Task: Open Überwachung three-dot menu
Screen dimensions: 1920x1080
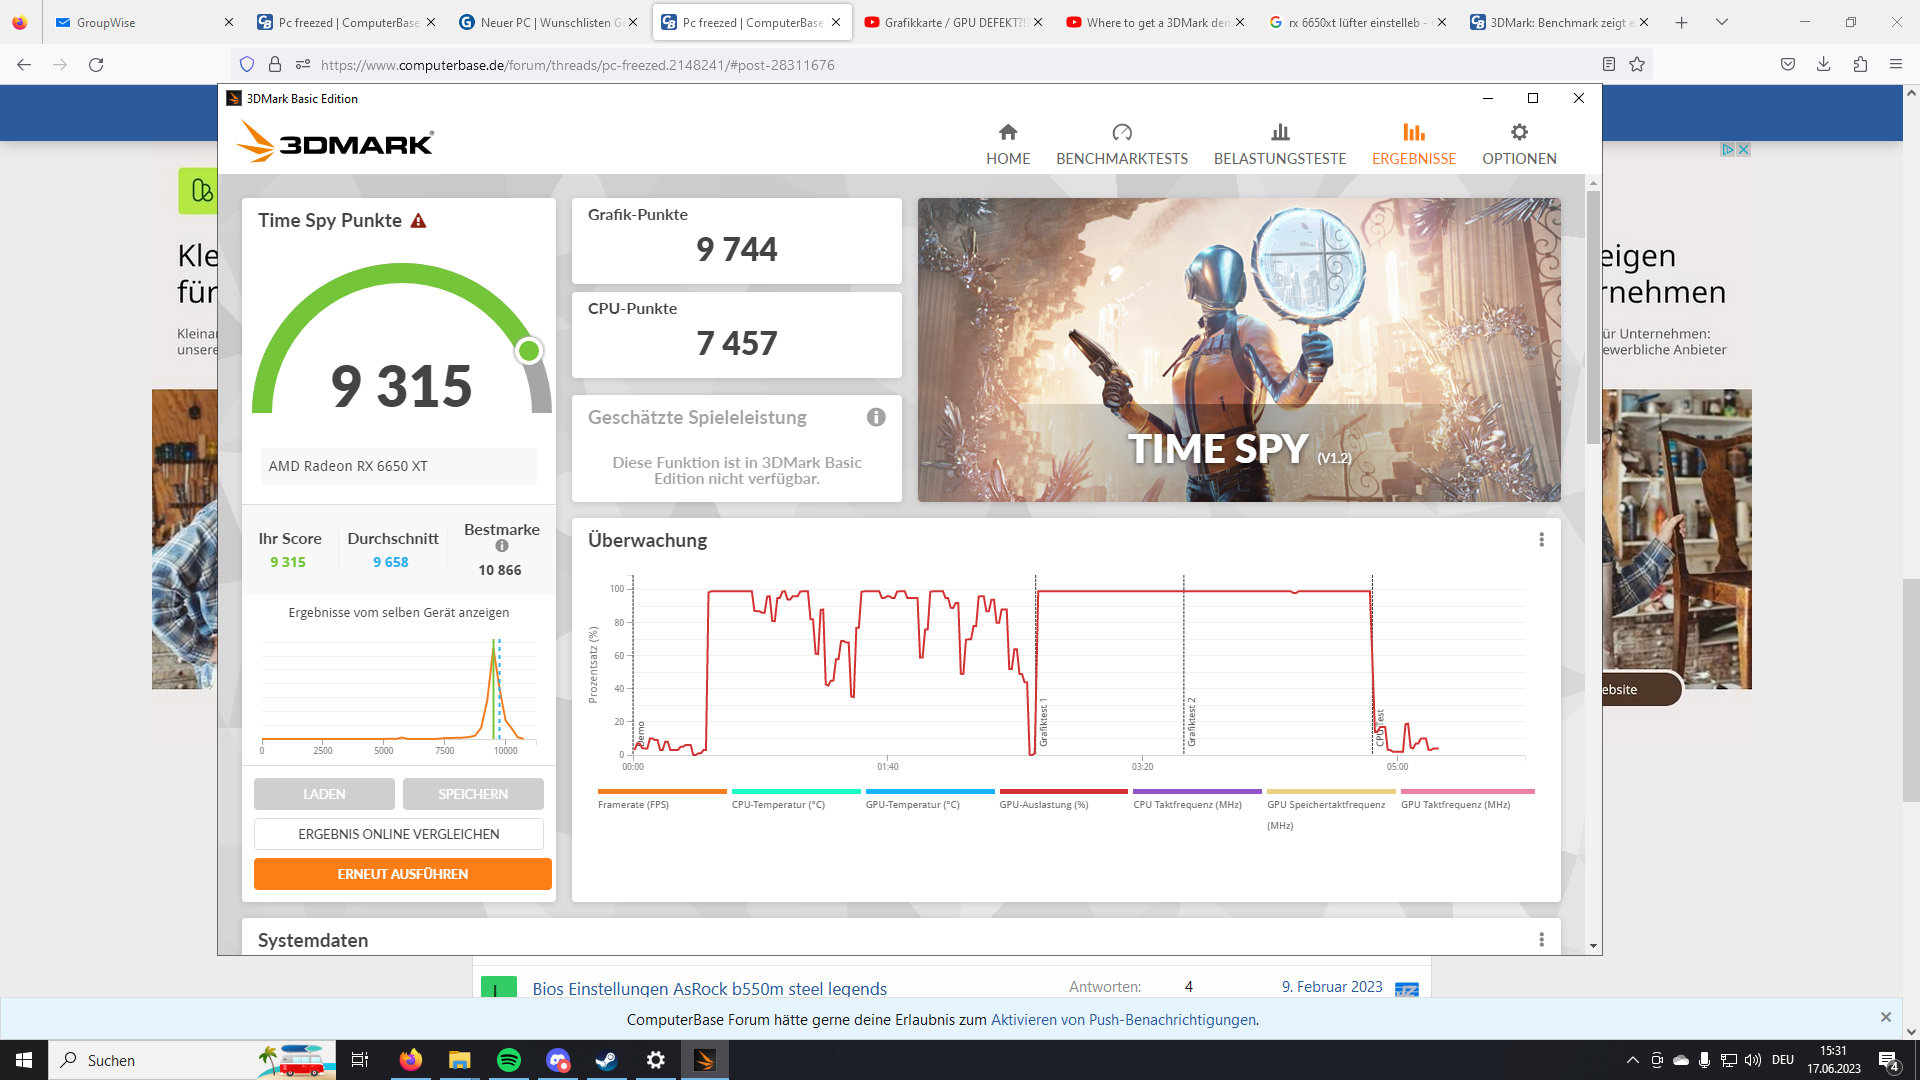Action: [x=1541, y=540]
